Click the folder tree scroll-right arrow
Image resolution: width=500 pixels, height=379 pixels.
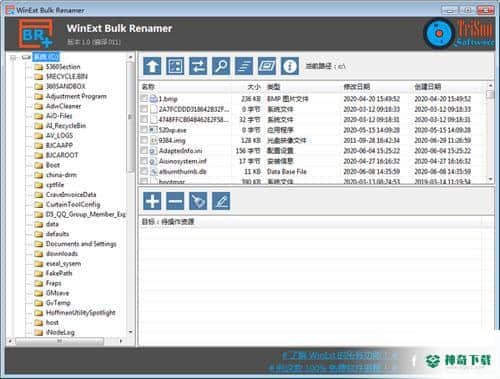point(121,341)
